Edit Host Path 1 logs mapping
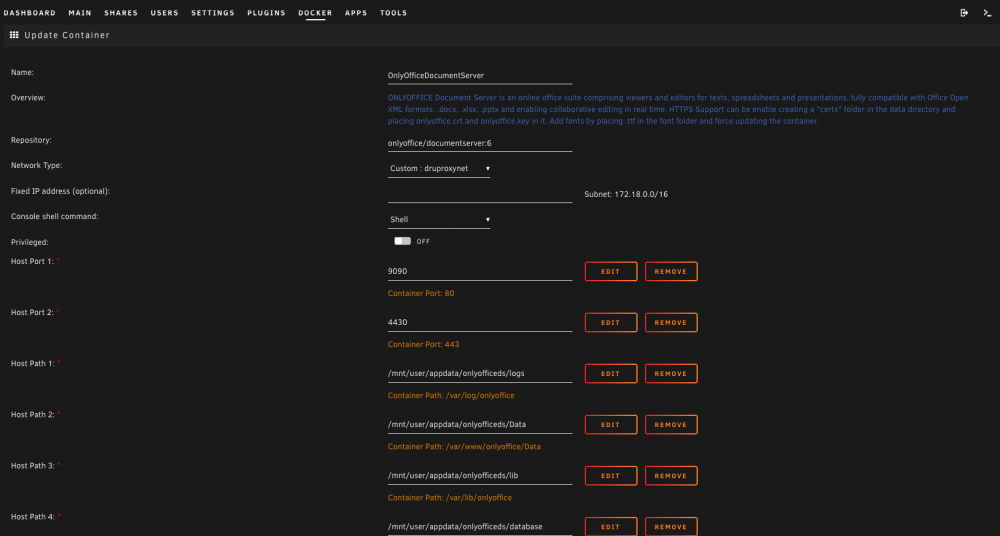This screenshot has width=1000, height=536. tap(611, 373)
